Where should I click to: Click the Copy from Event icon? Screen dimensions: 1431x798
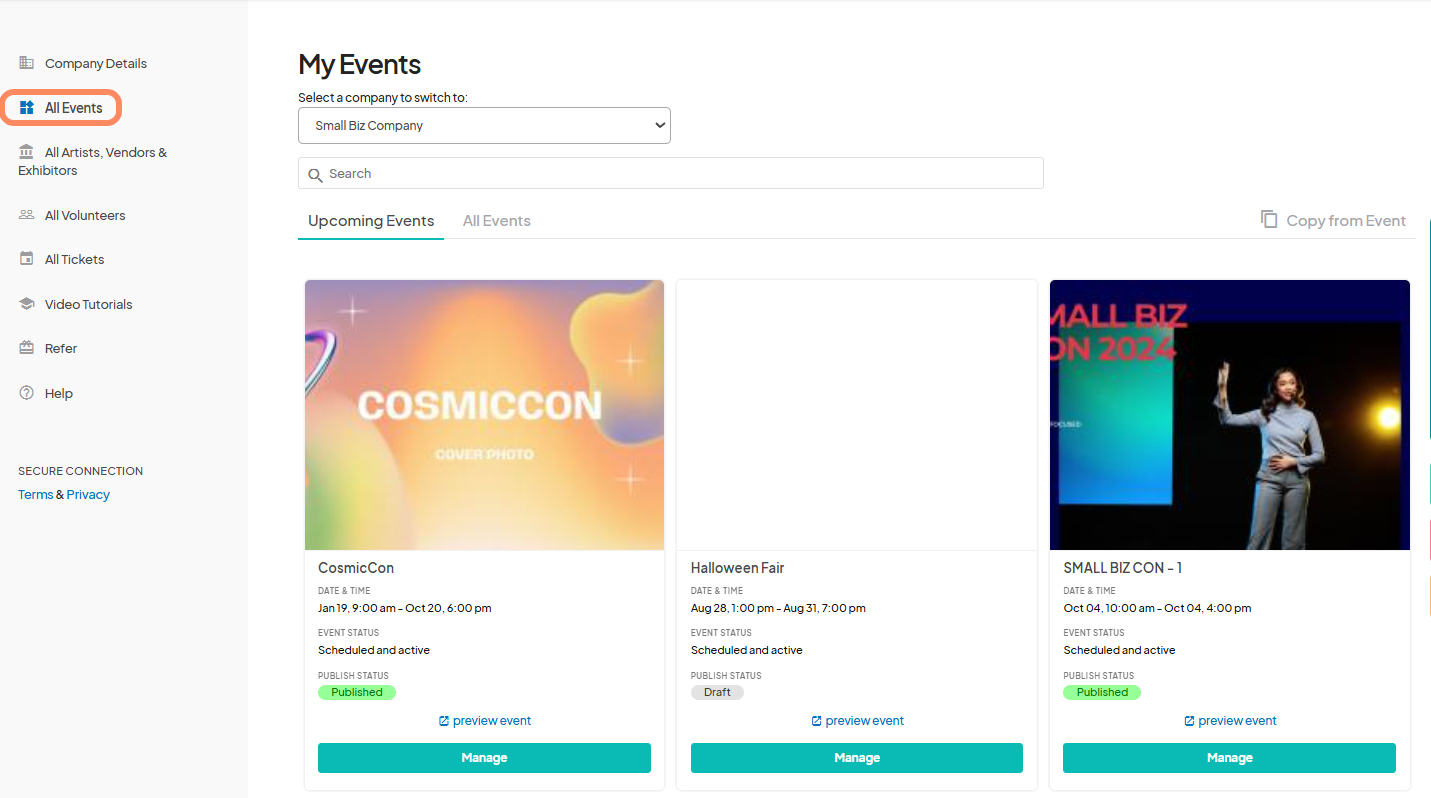click(x=1270, y=219)
